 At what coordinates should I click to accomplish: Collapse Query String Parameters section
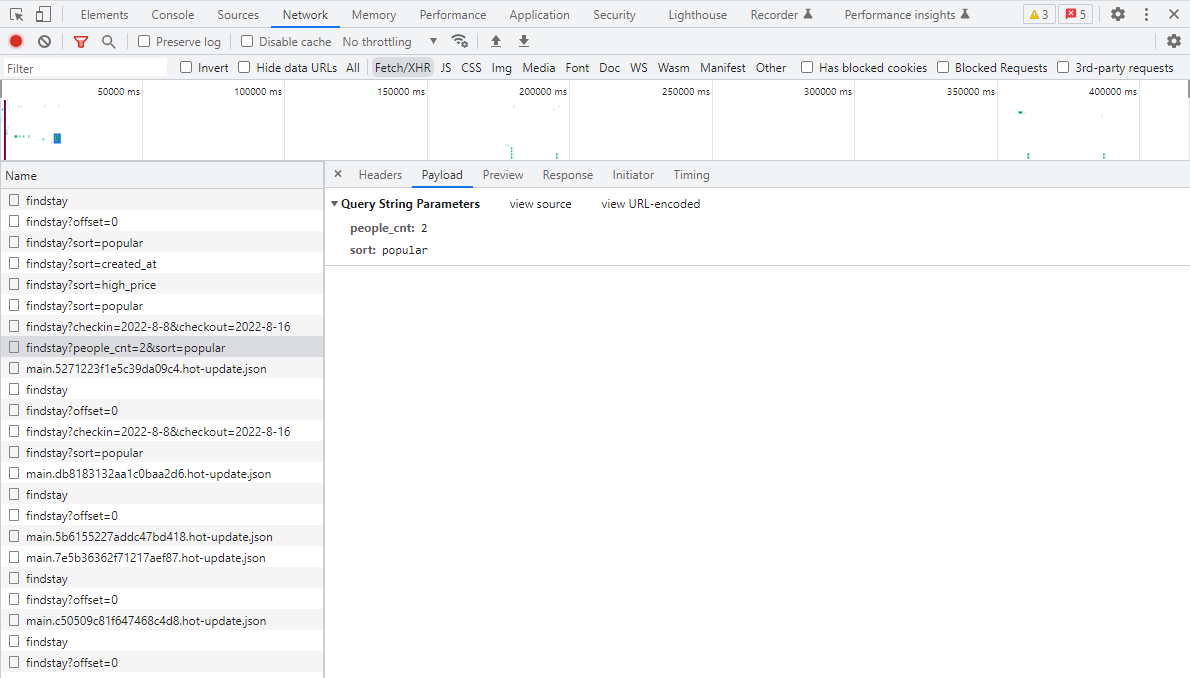pyautogui.click(x=334, y=203)
